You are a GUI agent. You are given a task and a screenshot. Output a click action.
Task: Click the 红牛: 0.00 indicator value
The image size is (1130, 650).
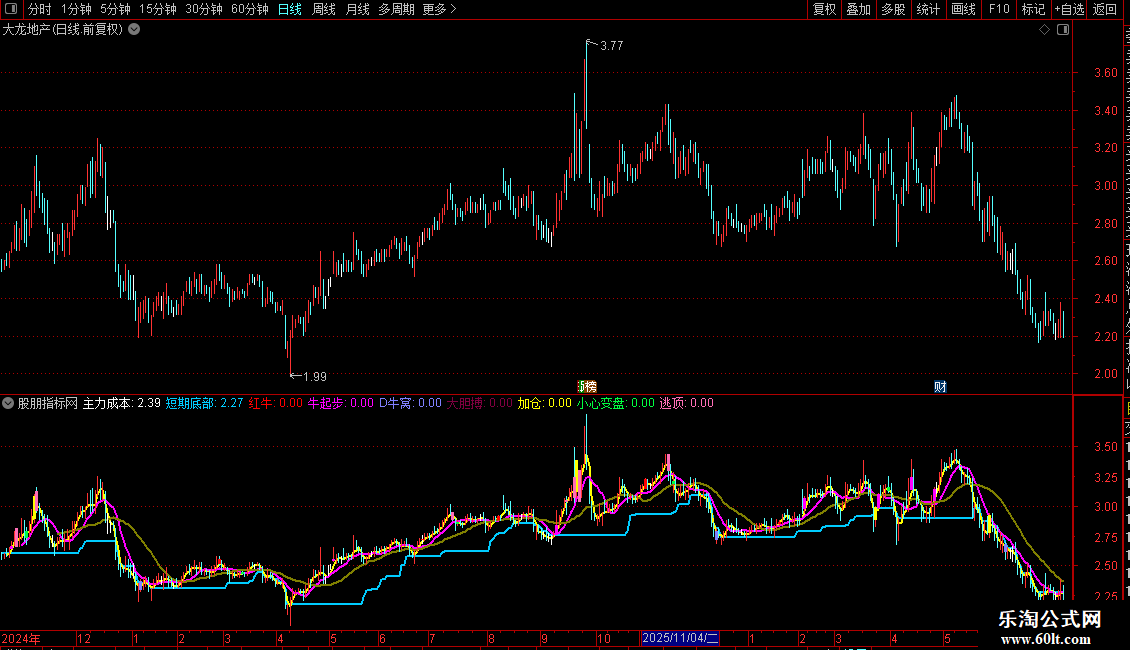pos(276,404)
